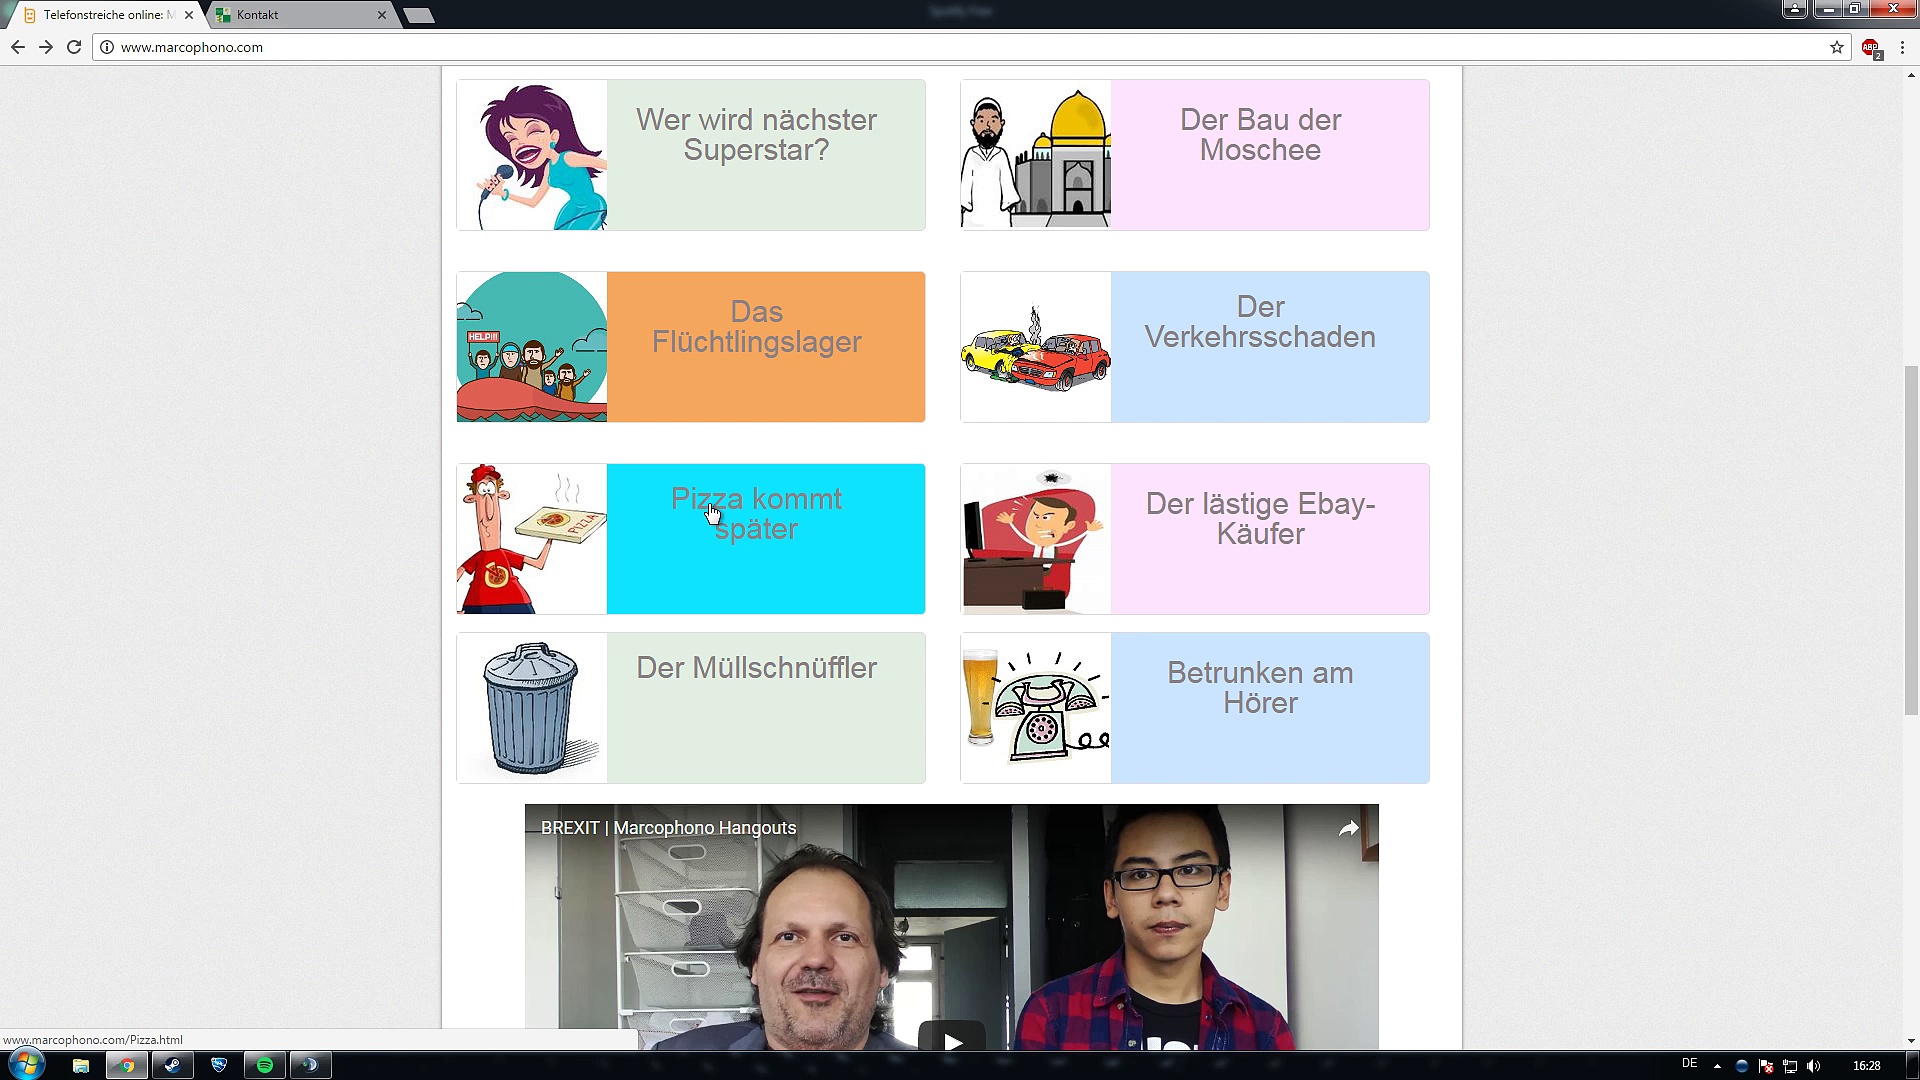Open Steam from the taskbar
The width and height of the screenshot is (1920, 1080).
click(172, 1065)
